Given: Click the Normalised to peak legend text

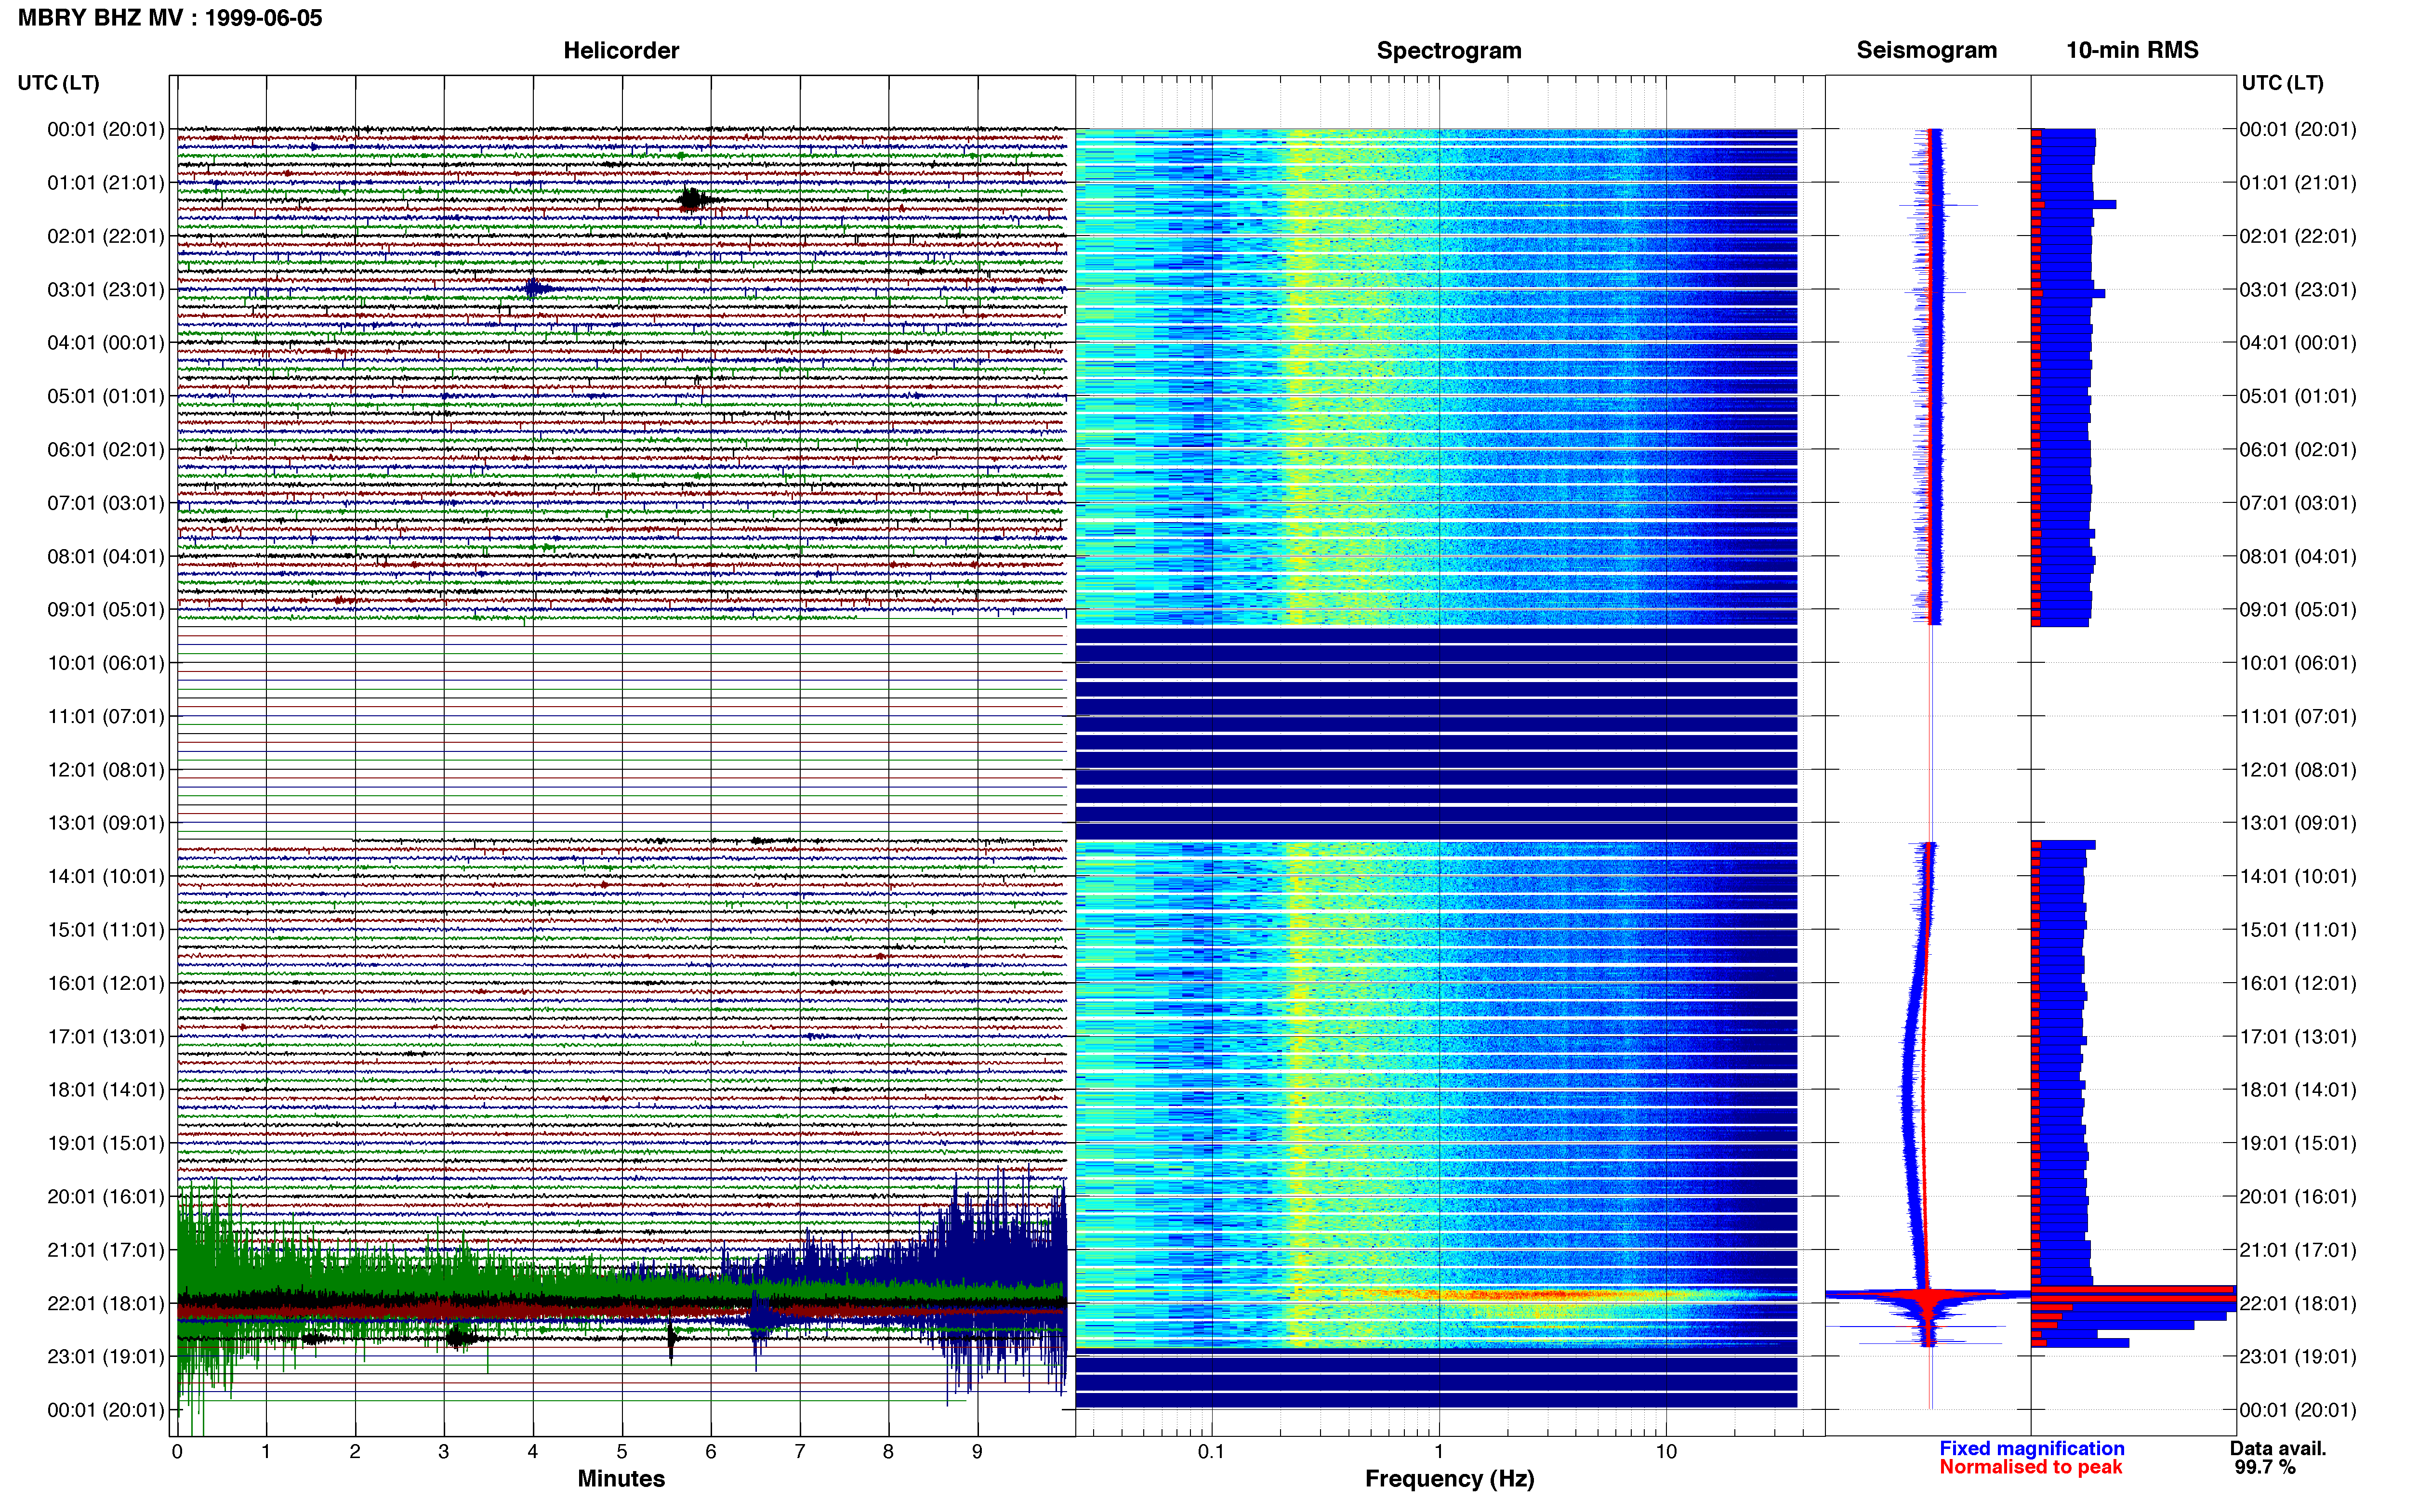Looking at the screenshot, I should (x=2030, y=1468).
